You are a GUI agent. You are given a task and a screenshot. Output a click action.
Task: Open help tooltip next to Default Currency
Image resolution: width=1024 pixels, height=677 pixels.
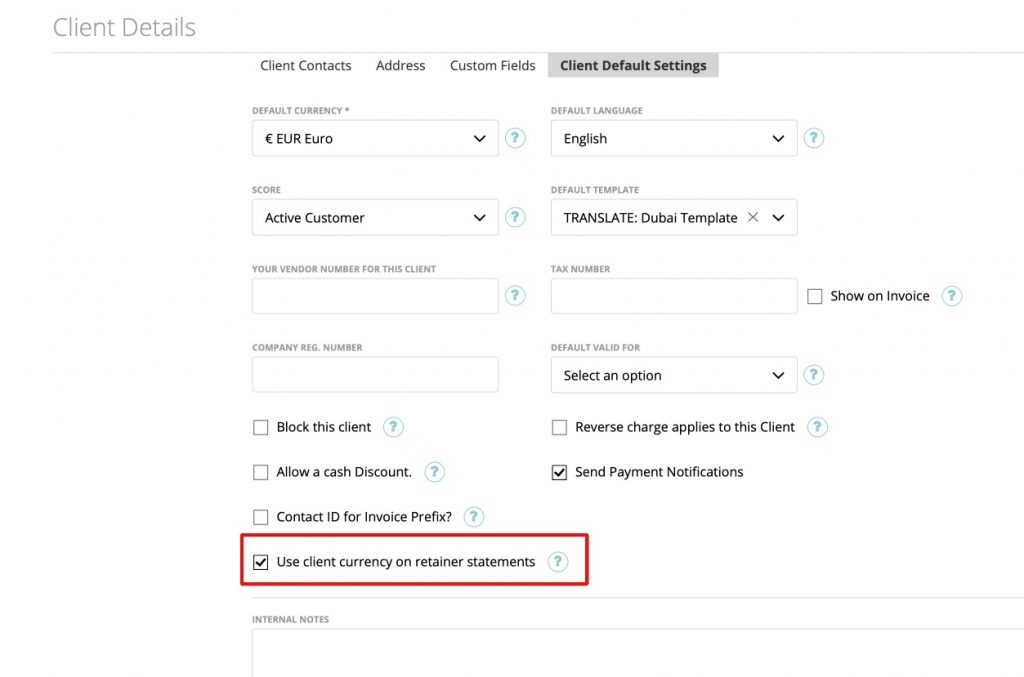coord(515,138)
